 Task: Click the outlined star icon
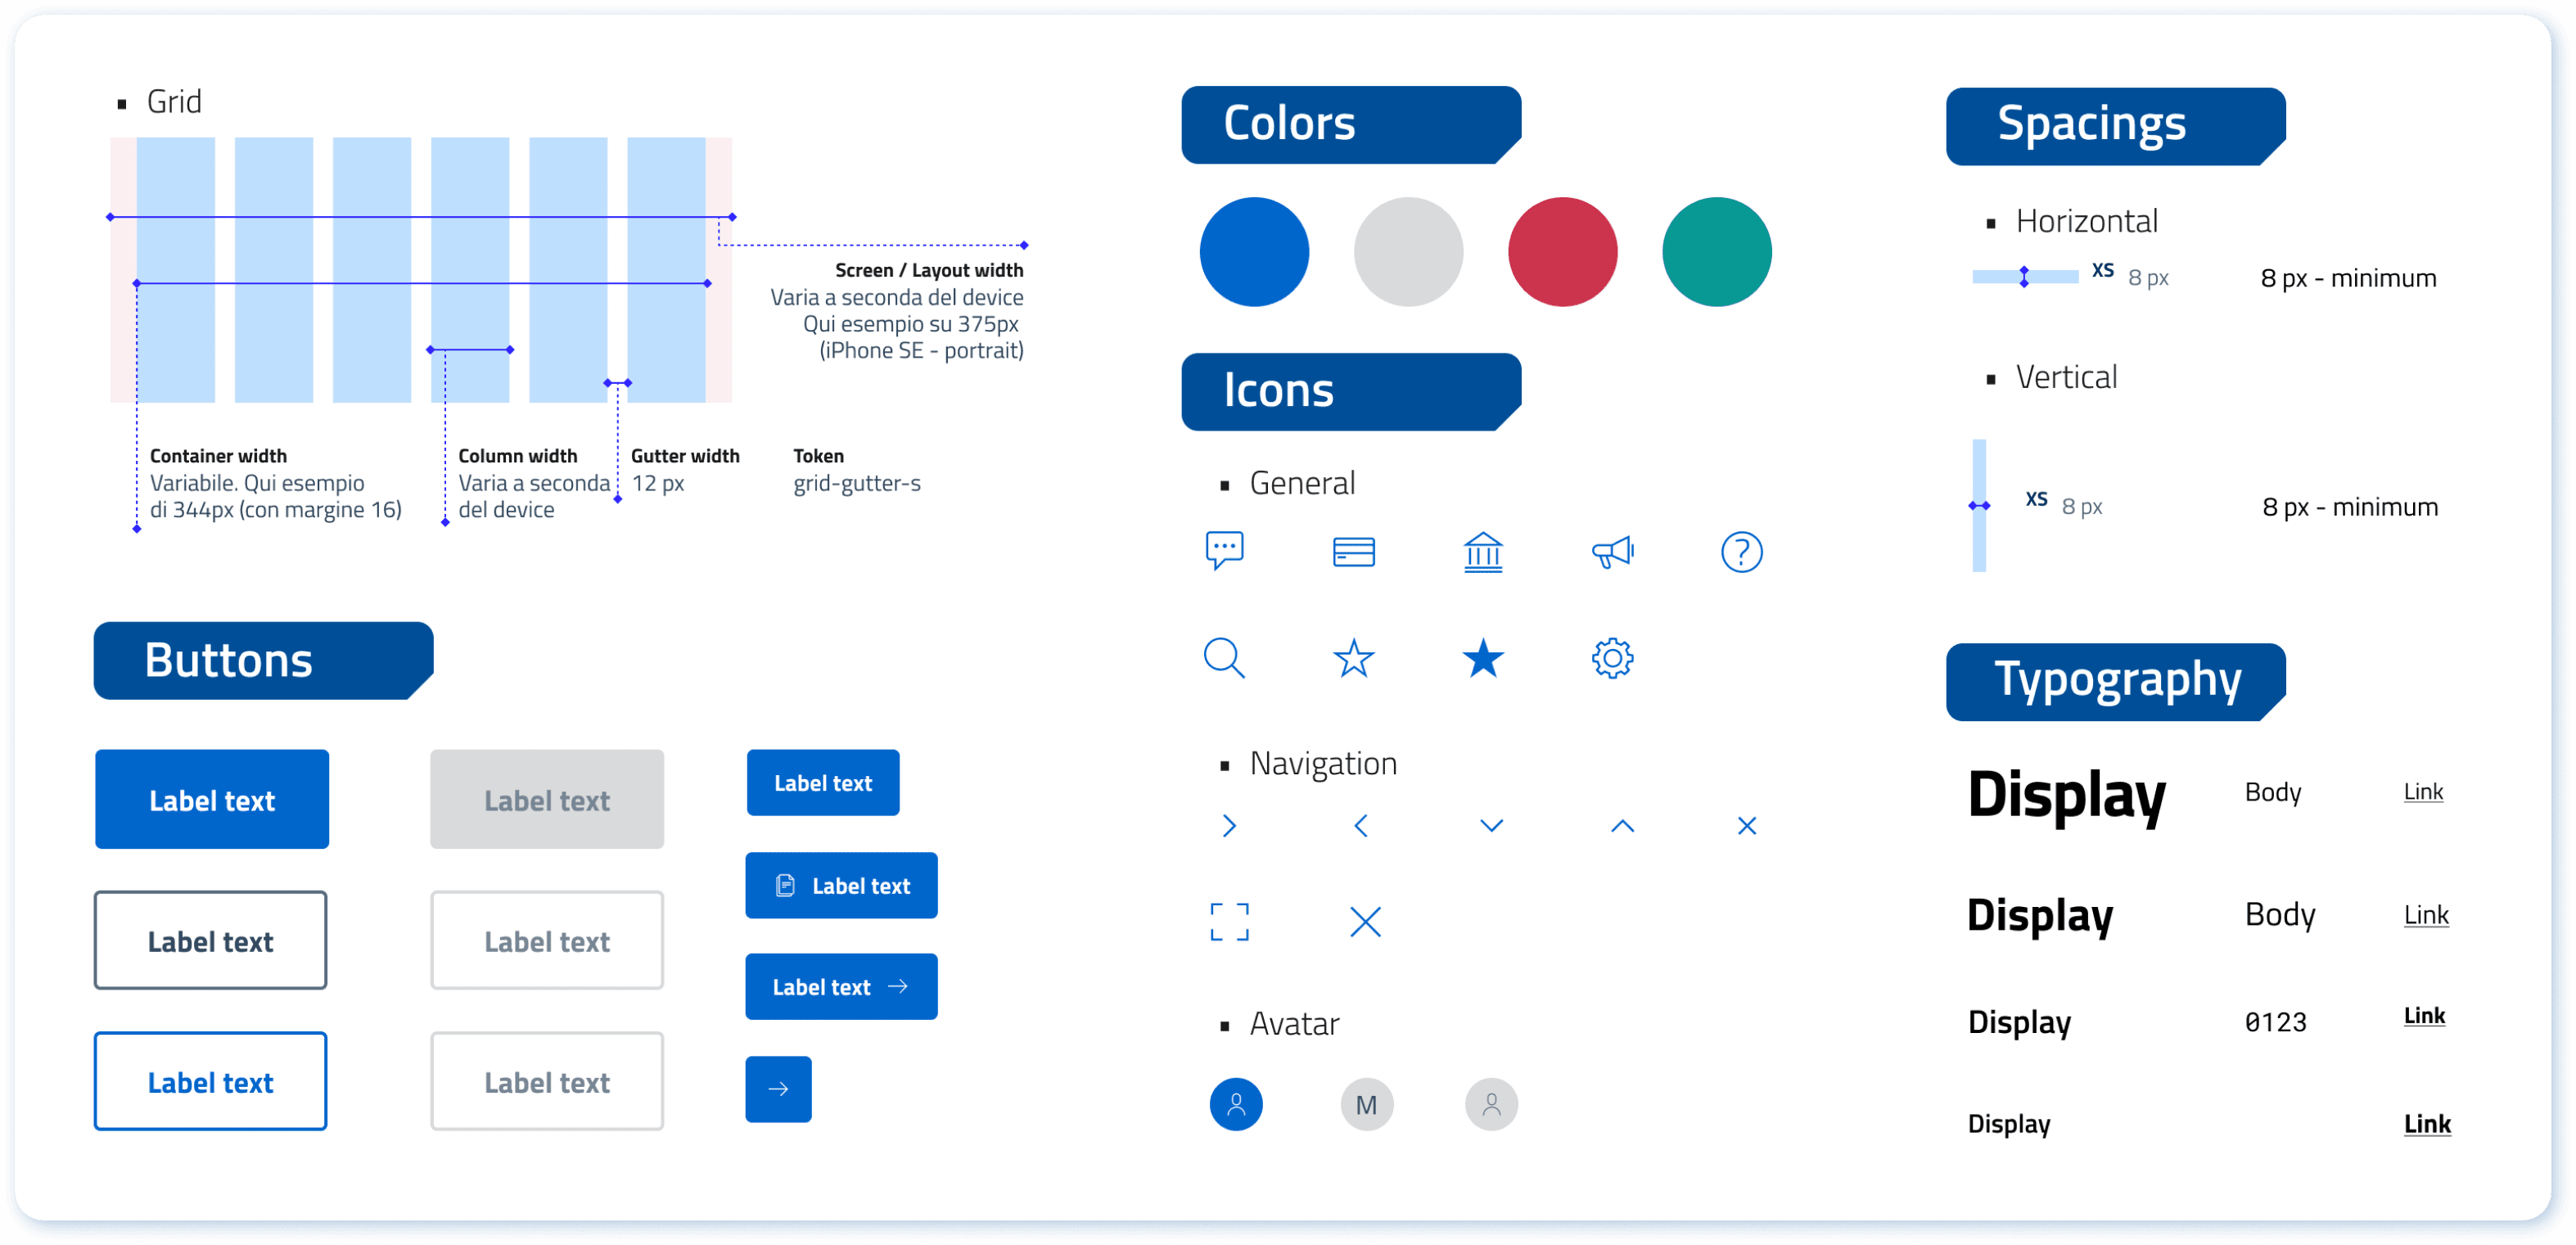coord(1353,658)
